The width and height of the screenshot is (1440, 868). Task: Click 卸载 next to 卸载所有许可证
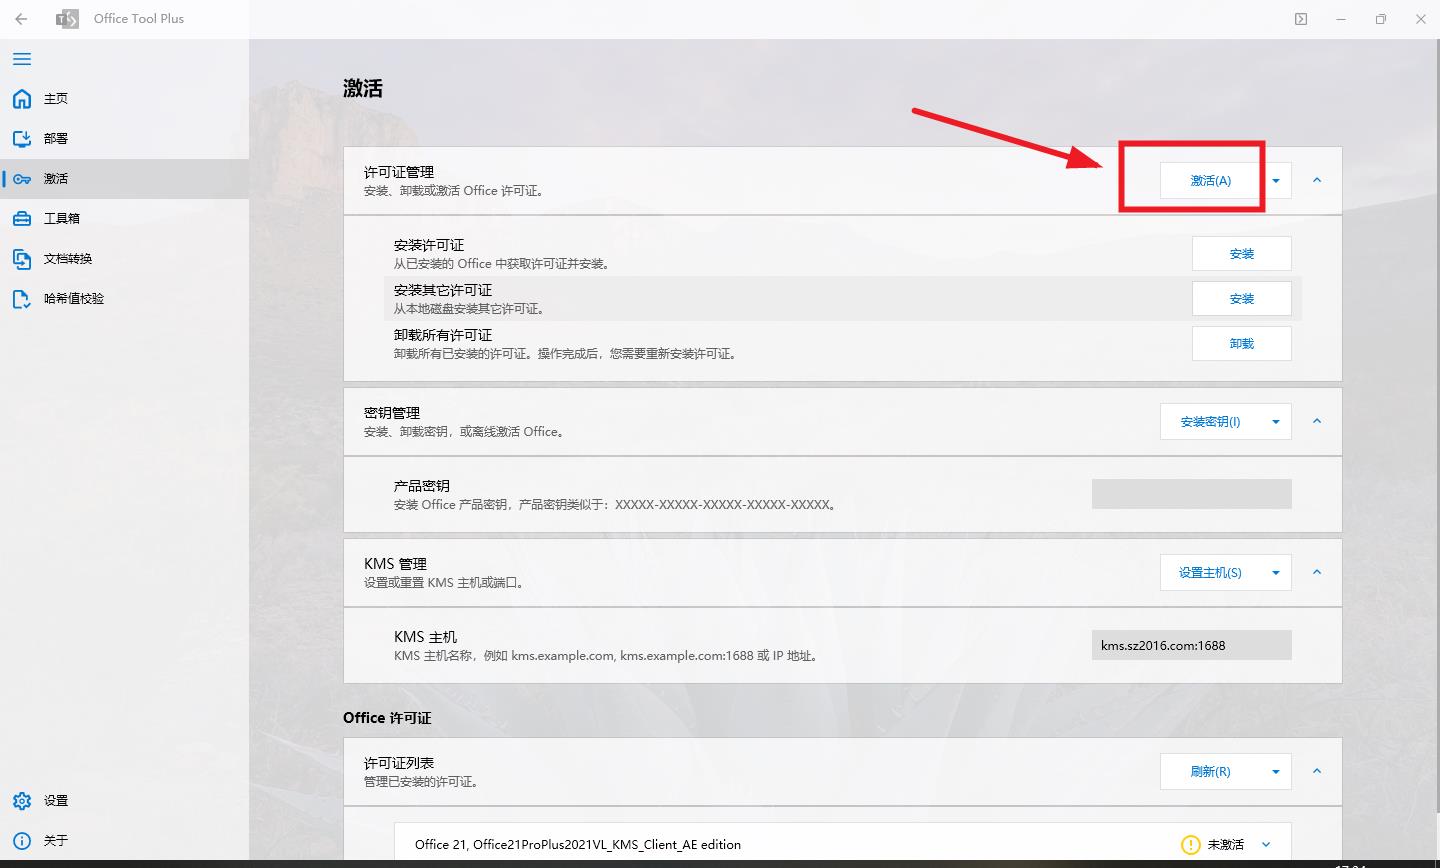[1241, 343]
